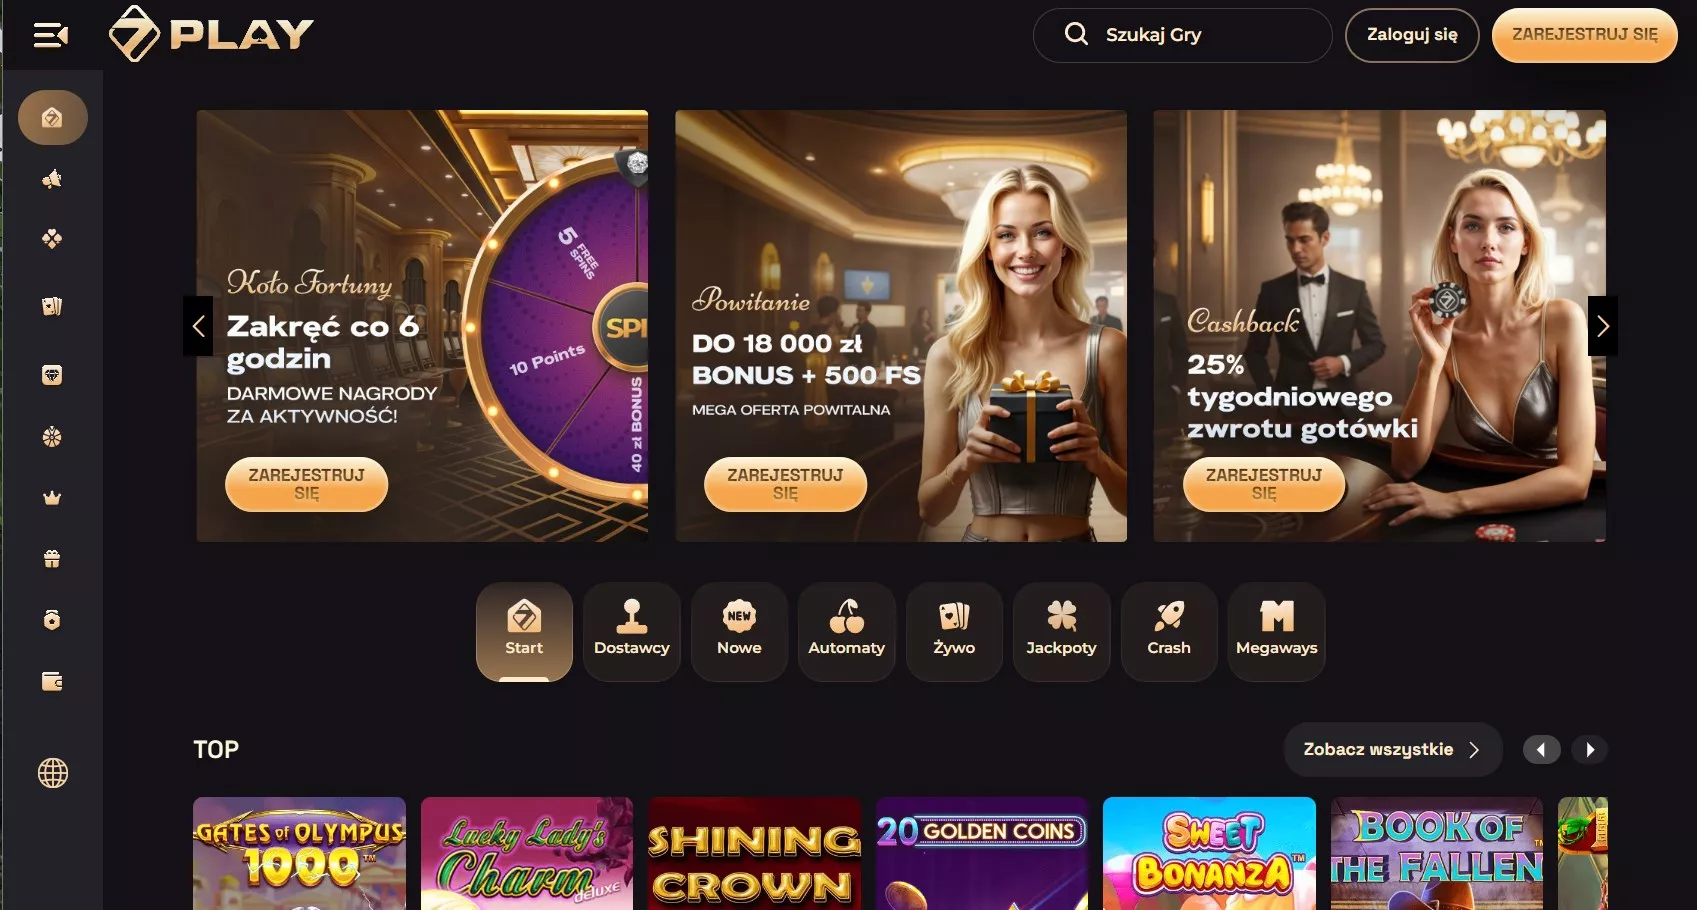Advance the TOP games carousel right
Image resolution: width=1697 pixels, height=910 pixels.
coord(1589,750)
